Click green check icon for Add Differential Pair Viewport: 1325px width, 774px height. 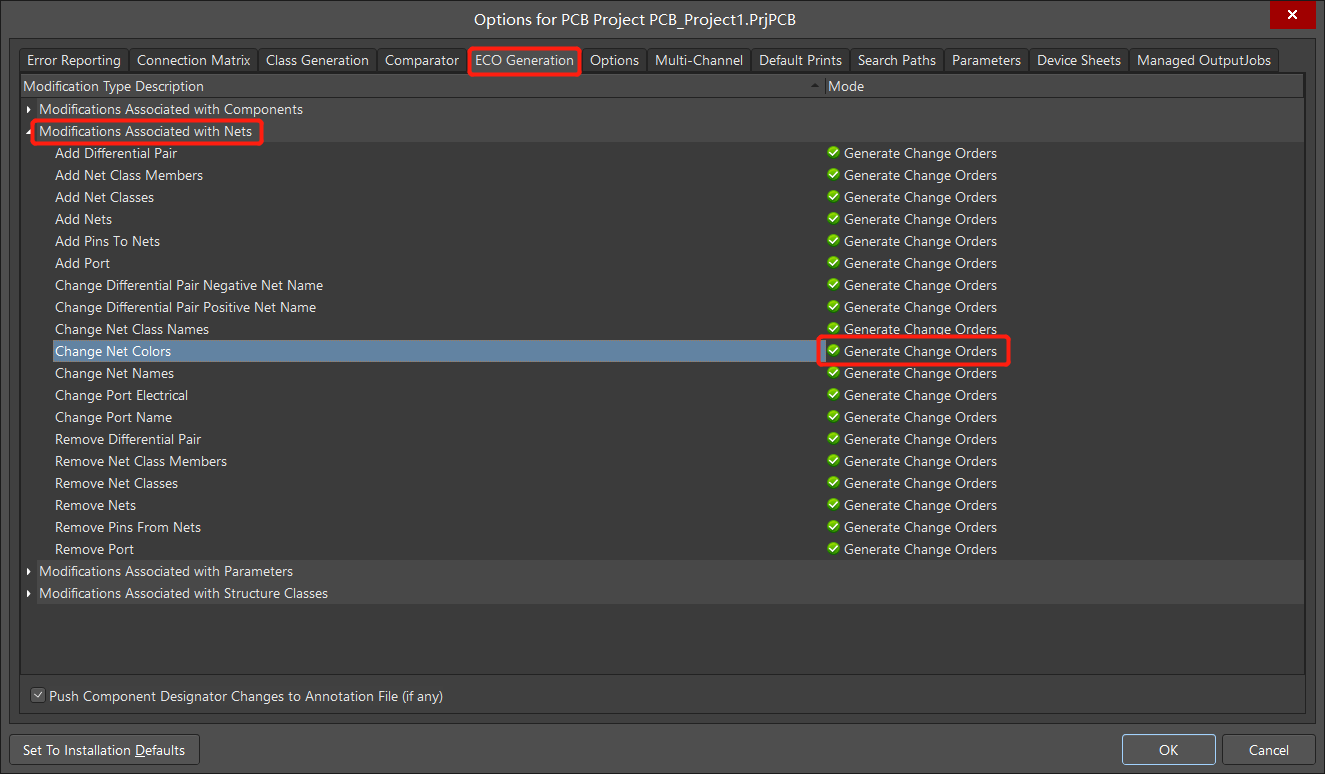click(833, 153)
